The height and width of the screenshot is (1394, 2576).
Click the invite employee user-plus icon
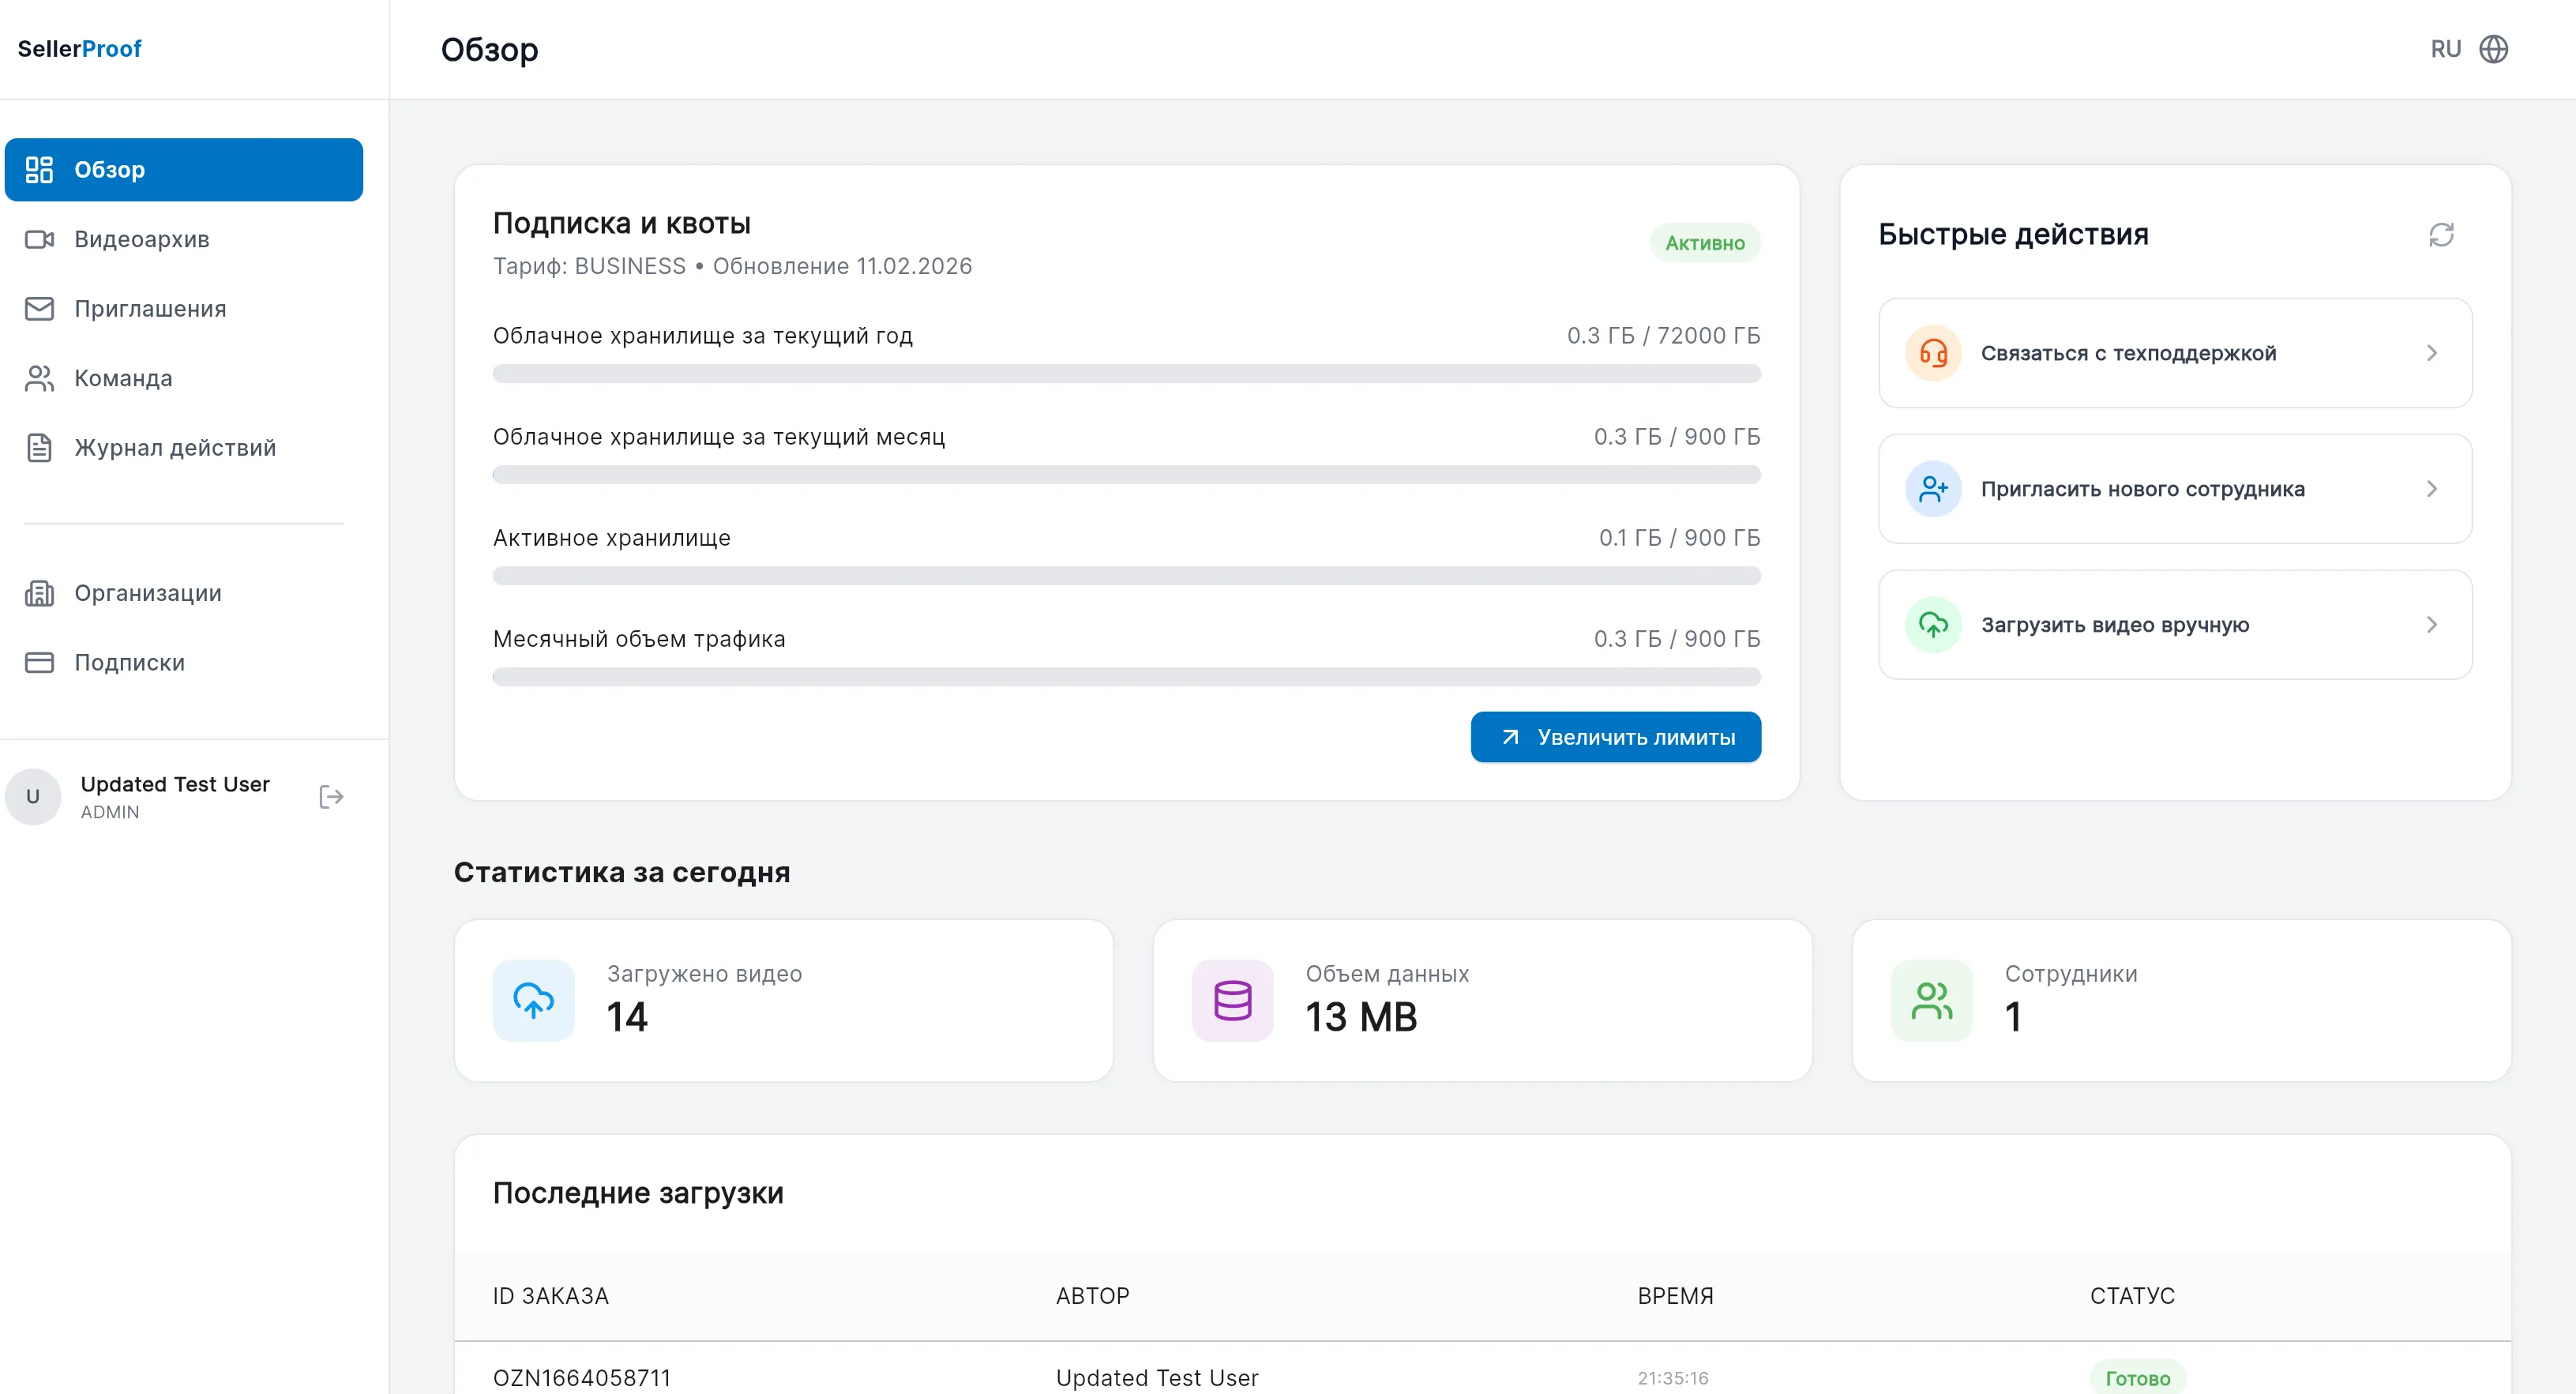click(1933, 489)
